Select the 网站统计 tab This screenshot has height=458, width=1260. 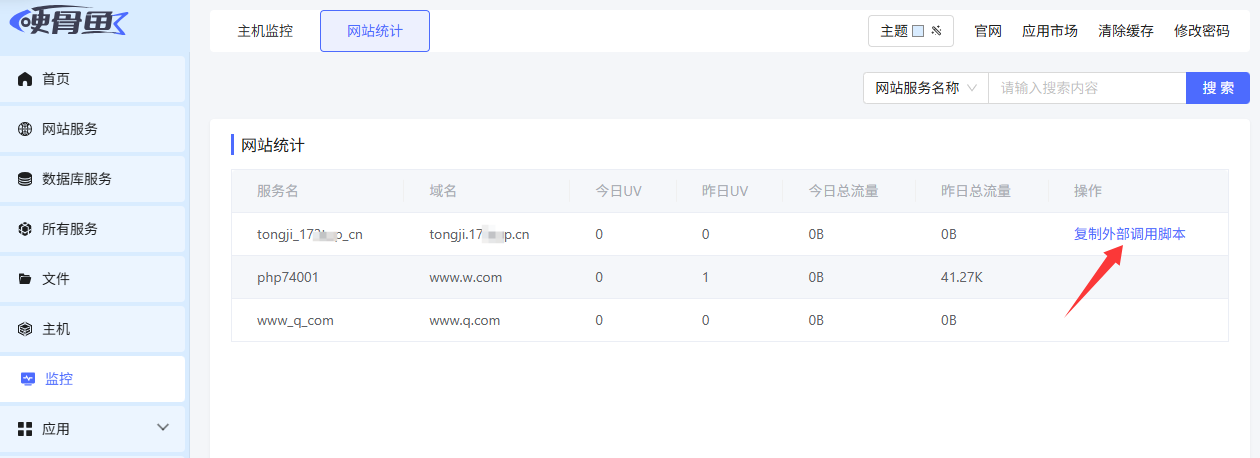point(375,31)
